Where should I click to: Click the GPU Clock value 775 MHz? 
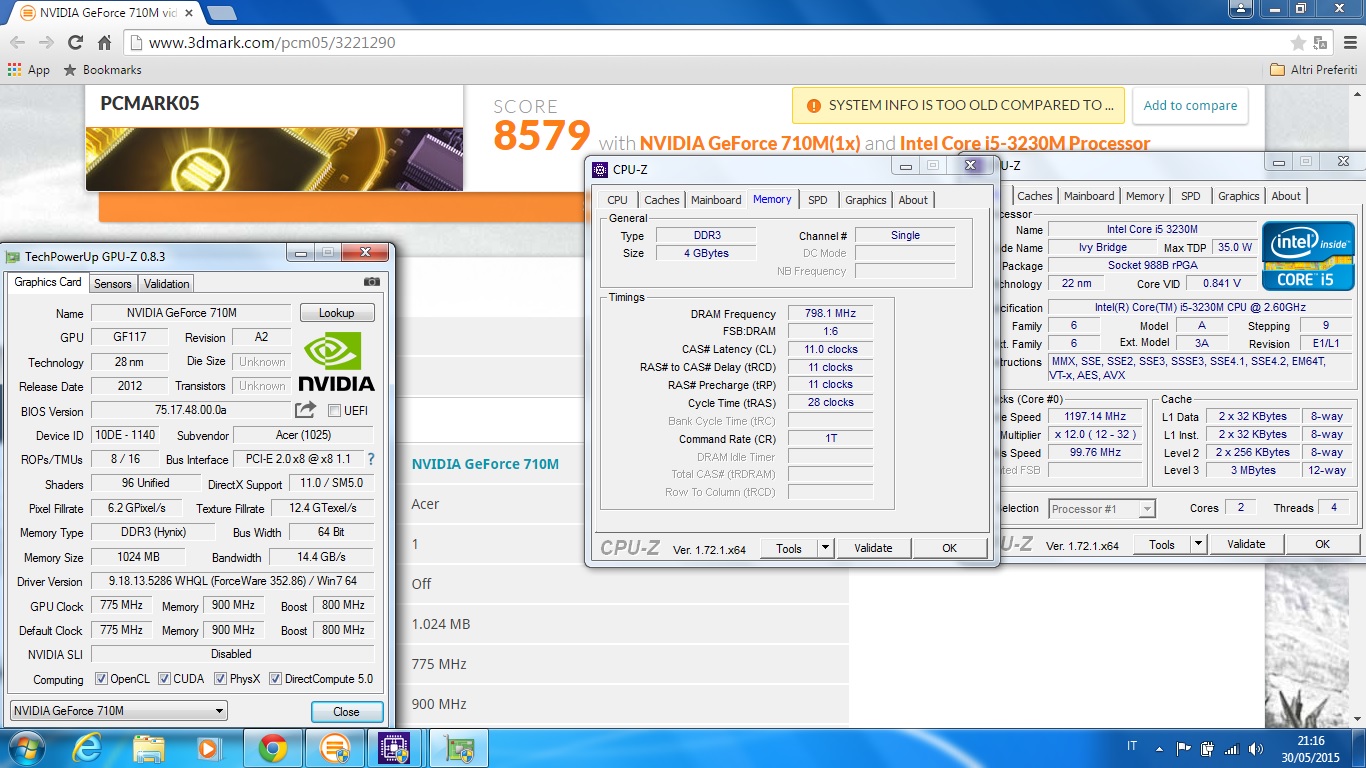tap(122, 605)
